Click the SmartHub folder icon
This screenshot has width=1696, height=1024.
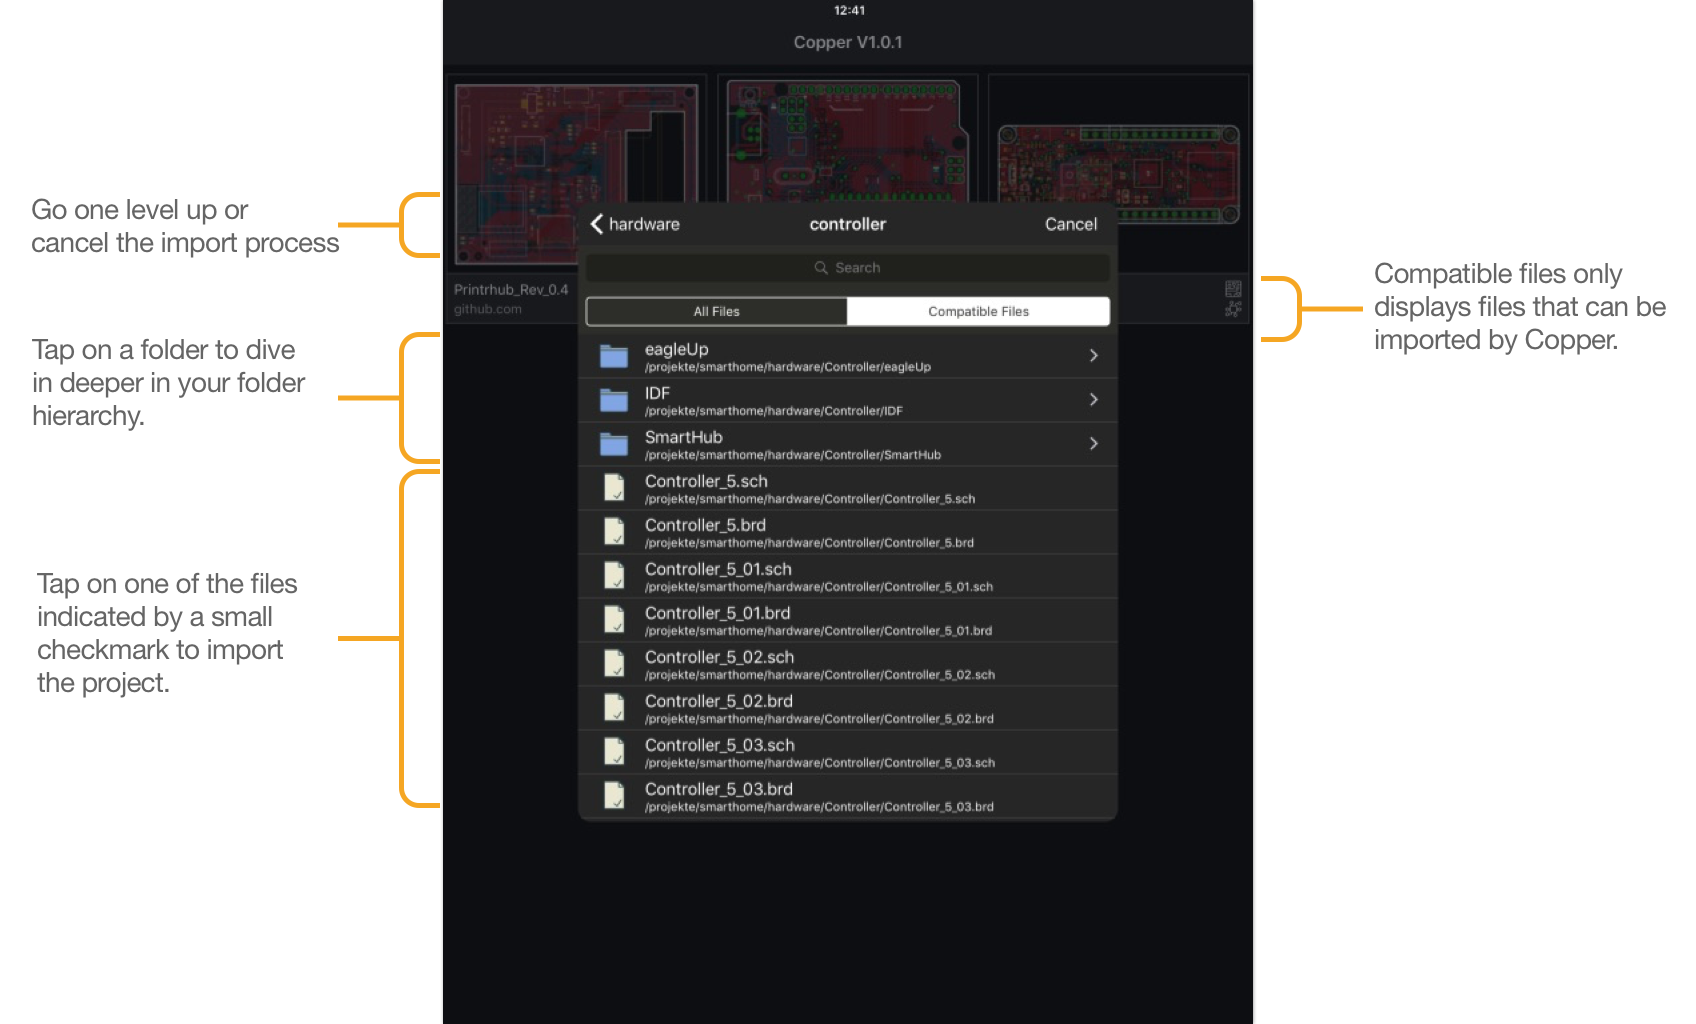(613, 444)
